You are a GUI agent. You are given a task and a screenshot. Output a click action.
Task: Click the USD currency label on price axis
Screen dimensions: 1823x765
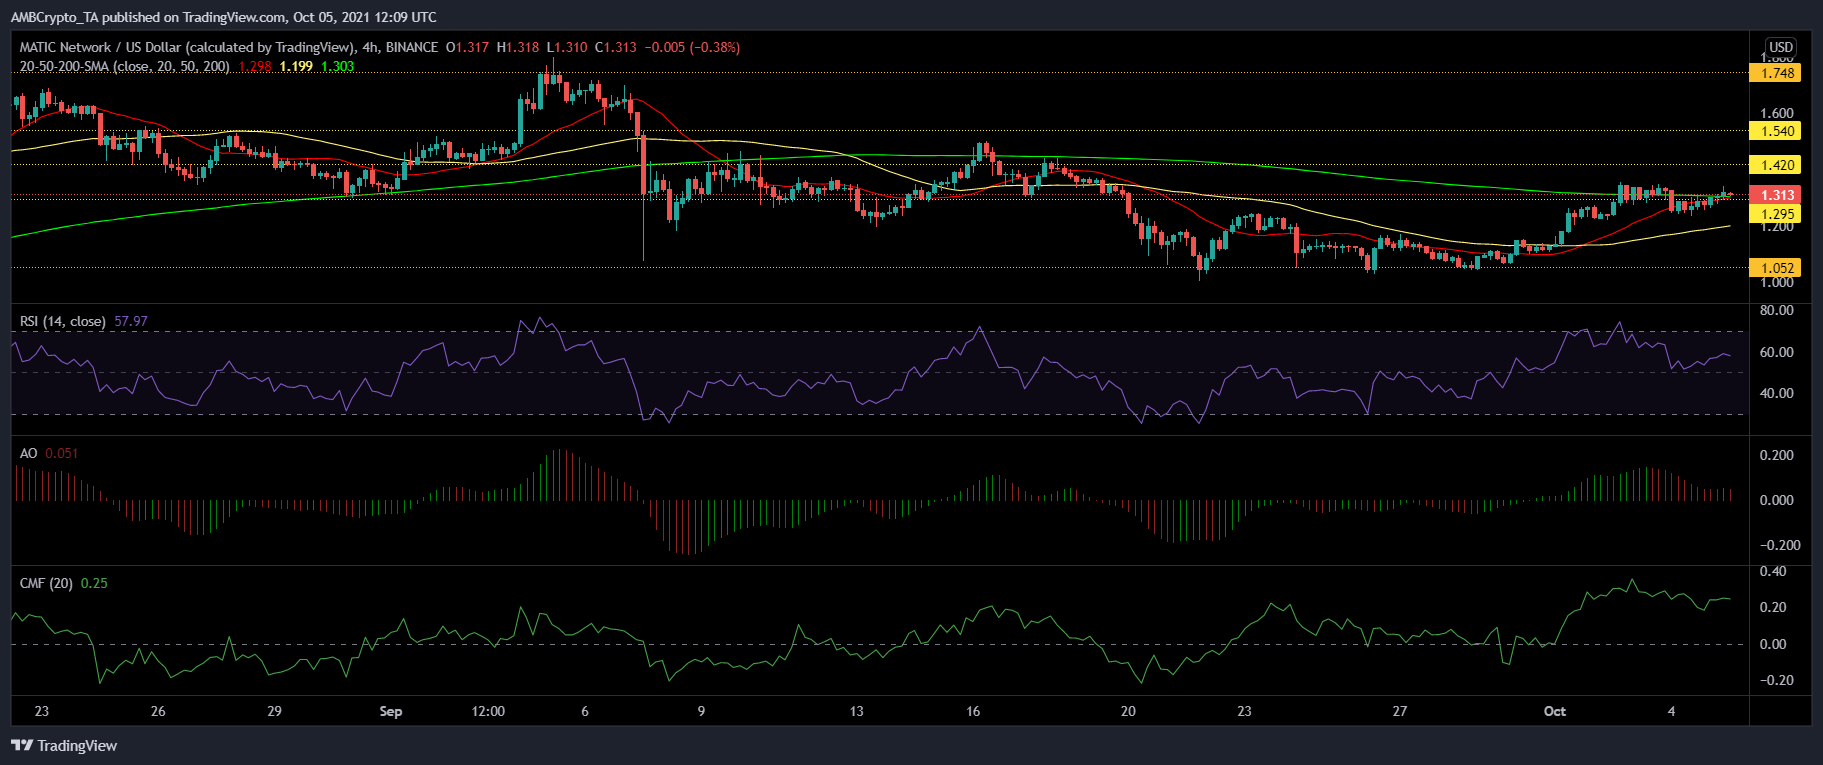coord(1780,47)
